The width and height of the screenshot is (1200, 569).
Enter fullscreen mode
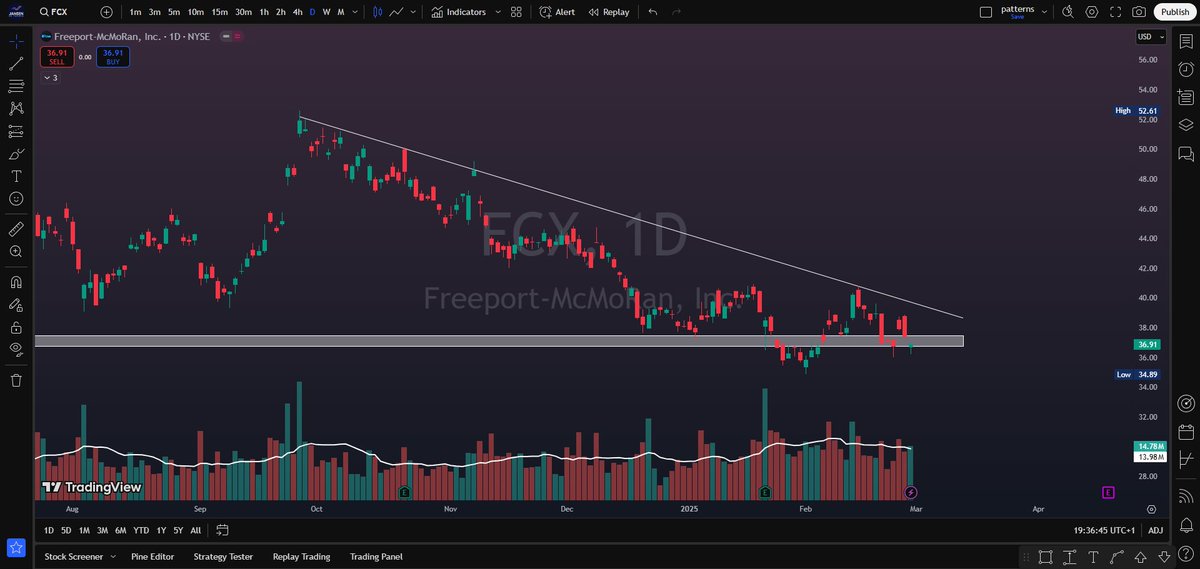[1115, 12]
